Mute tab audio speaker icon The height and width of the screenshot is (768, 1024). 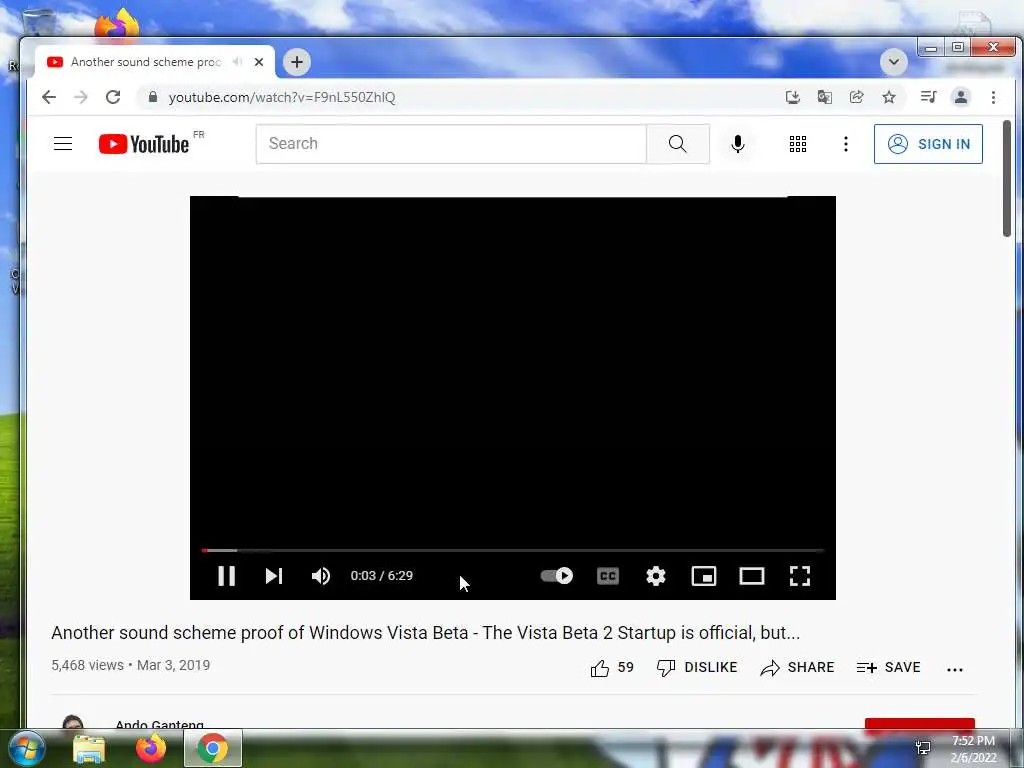(238, 62)
